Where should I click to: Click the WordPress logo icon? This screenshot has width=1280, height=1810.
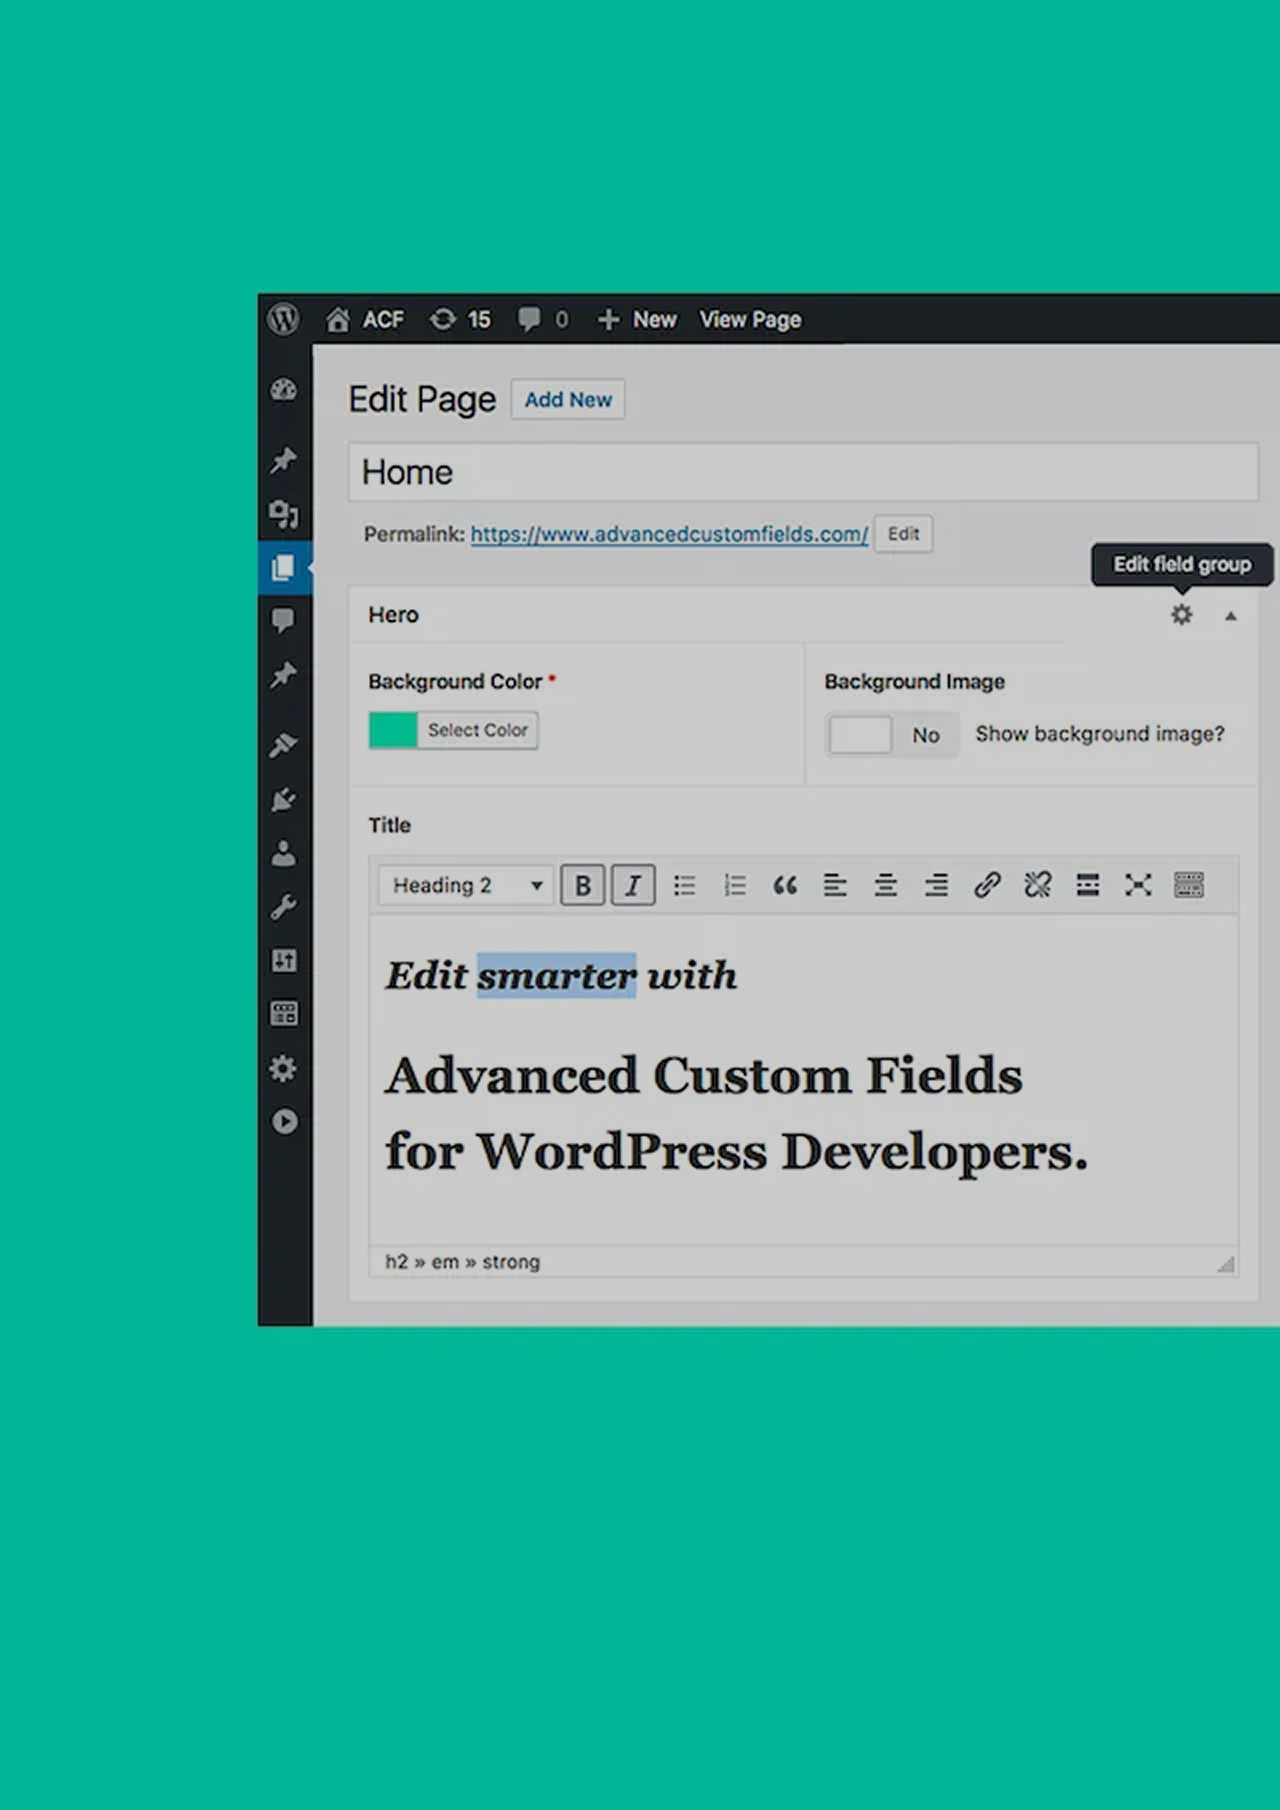pos(283,319)
